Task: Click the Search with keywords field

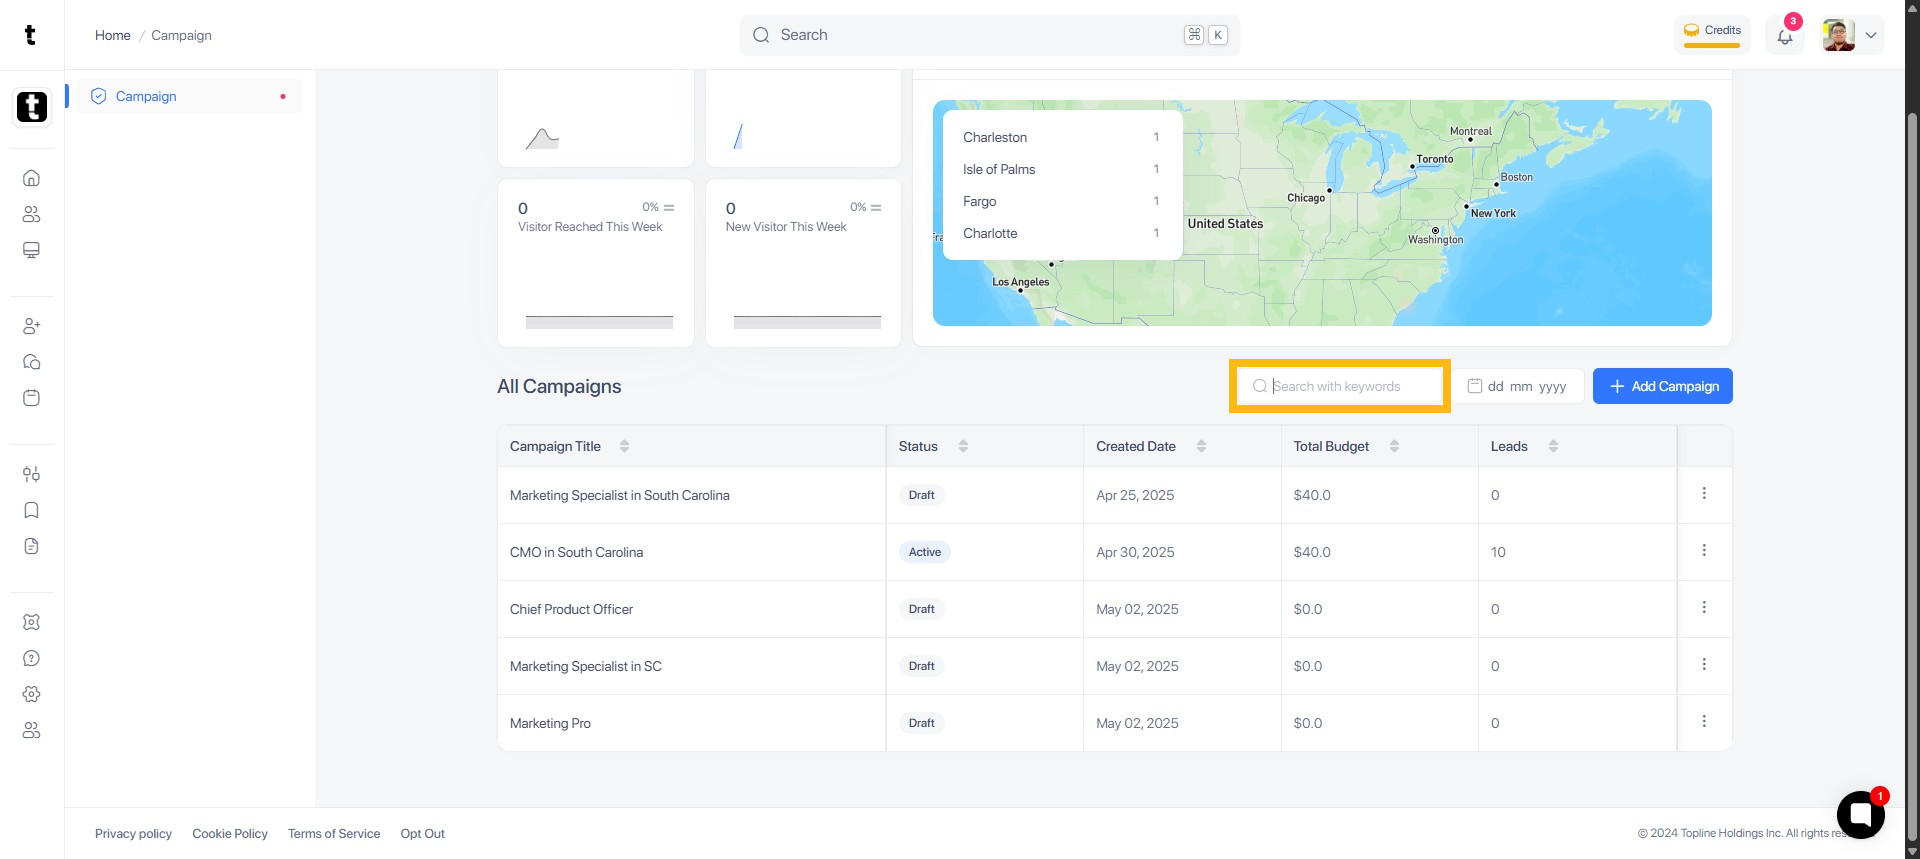Action: pos(1340,386)
